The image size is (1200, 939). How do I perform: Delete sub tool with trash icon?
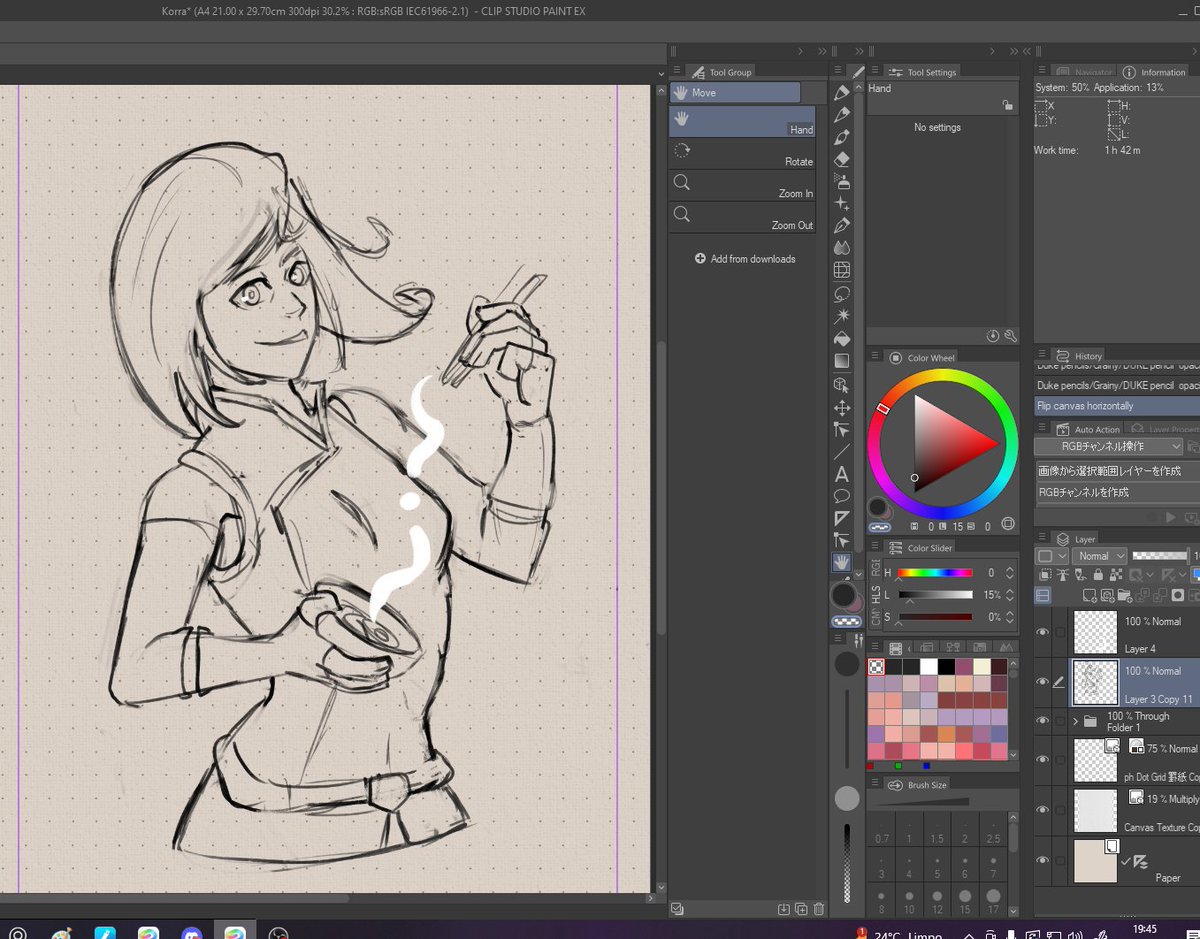pos(819,909)
